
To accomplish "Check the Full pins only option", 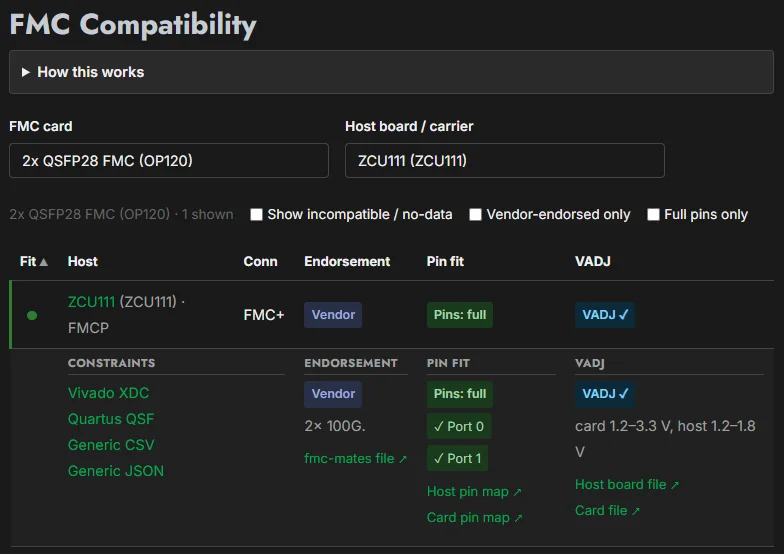I will click(653, 214).
